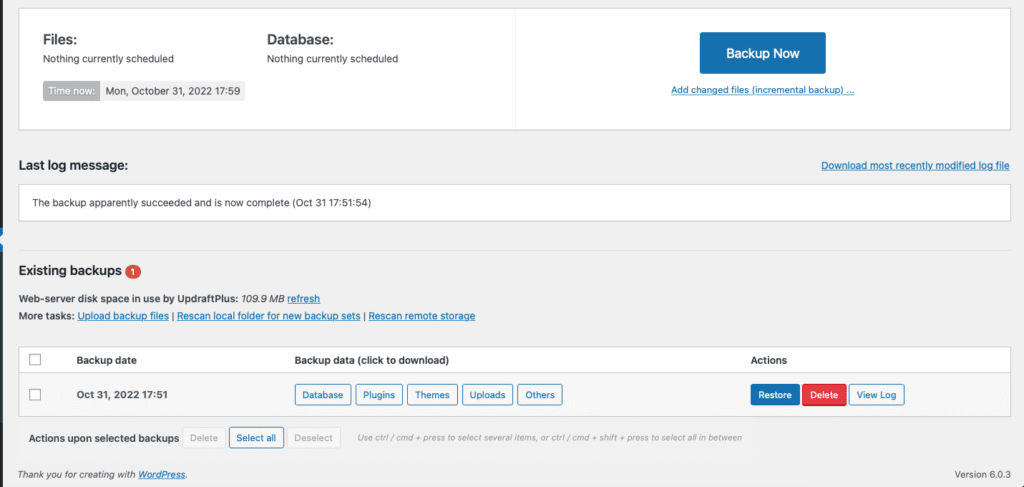Screen dimensions: 1024x487
Task: Open View Log for the backup
Action: tap(876, 395)
